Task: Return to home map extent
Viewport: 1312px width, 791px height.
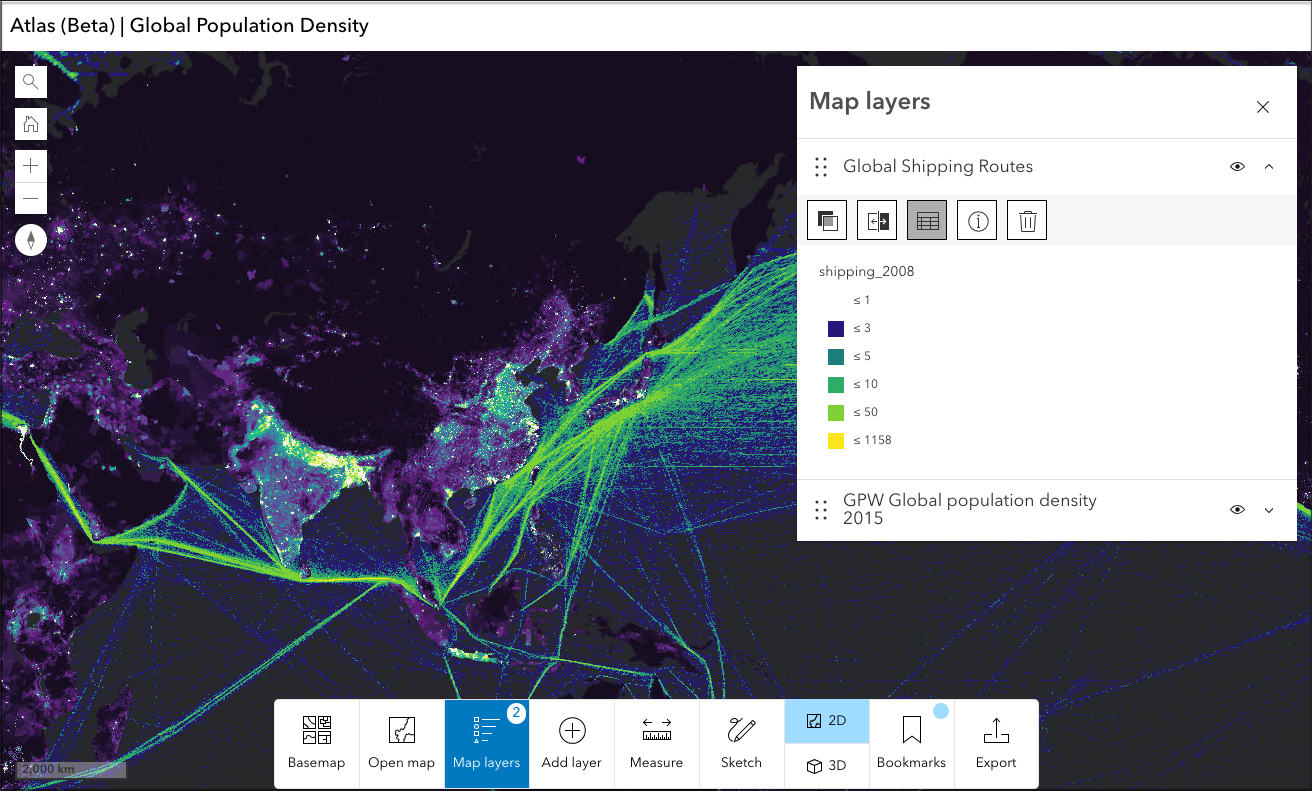Action: (31, 124)
